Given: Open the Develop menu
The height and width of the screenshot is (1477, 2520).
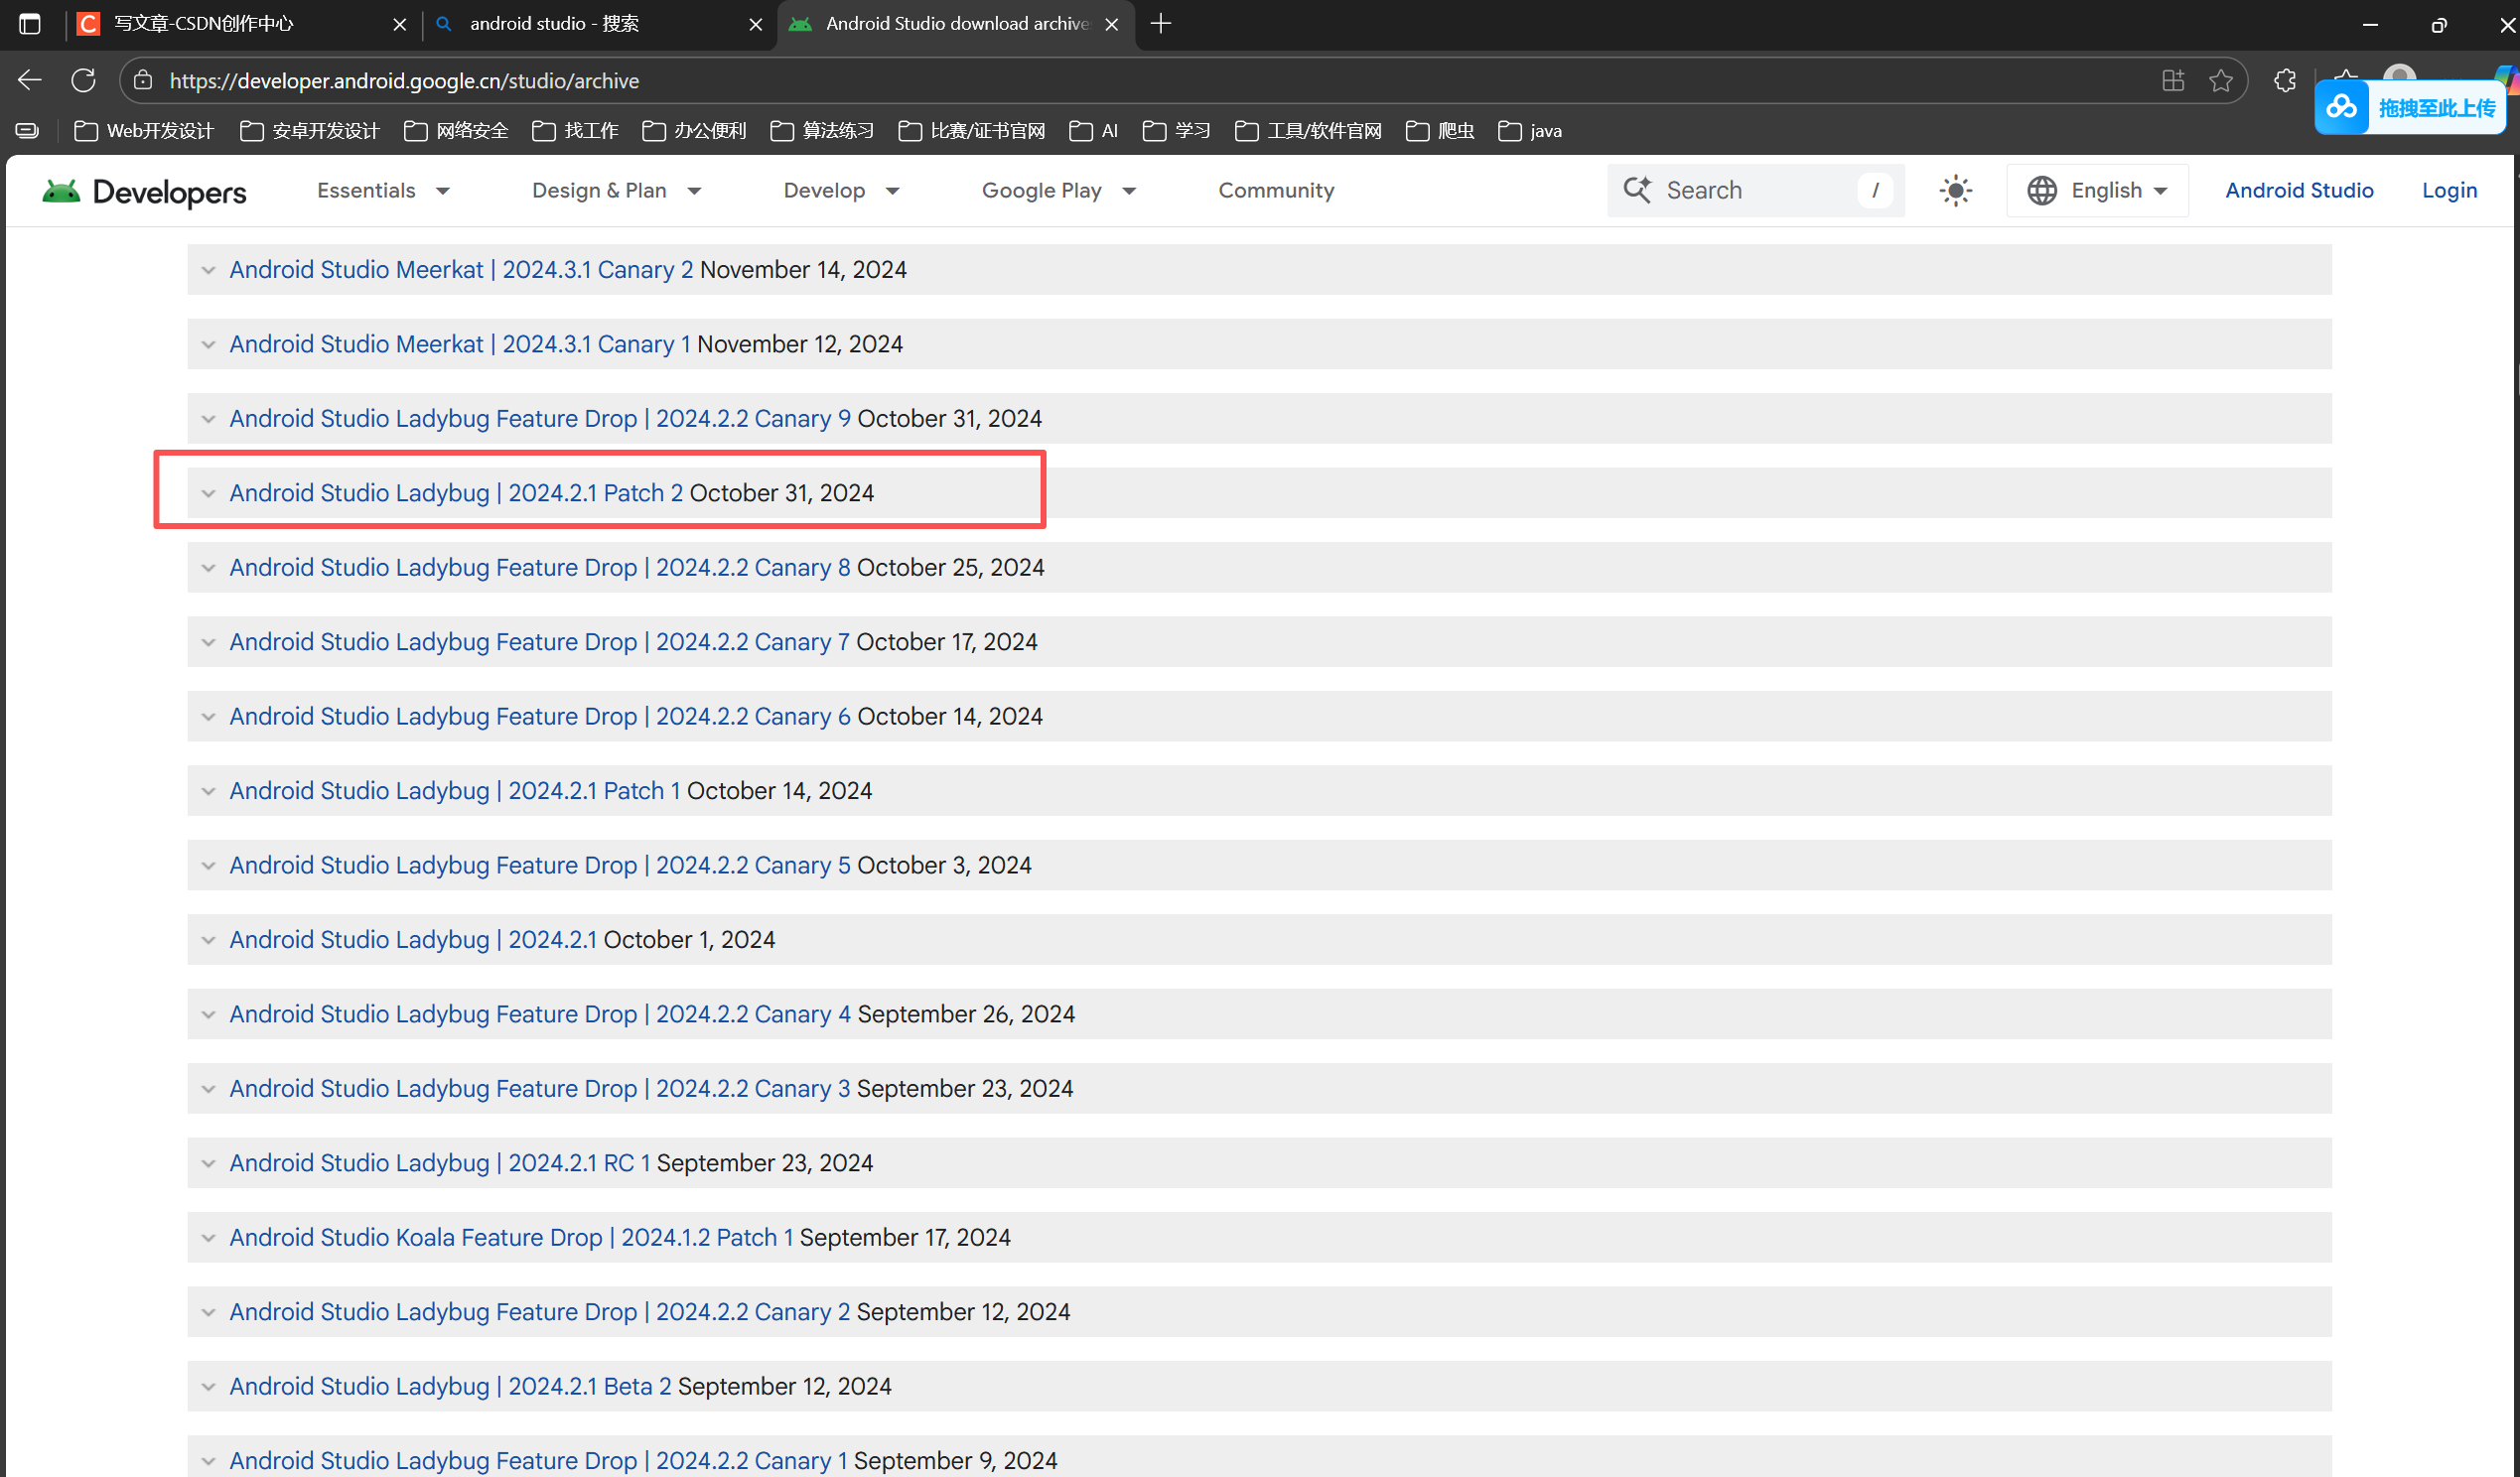Looking at the screenshot, I should point(841,190).
